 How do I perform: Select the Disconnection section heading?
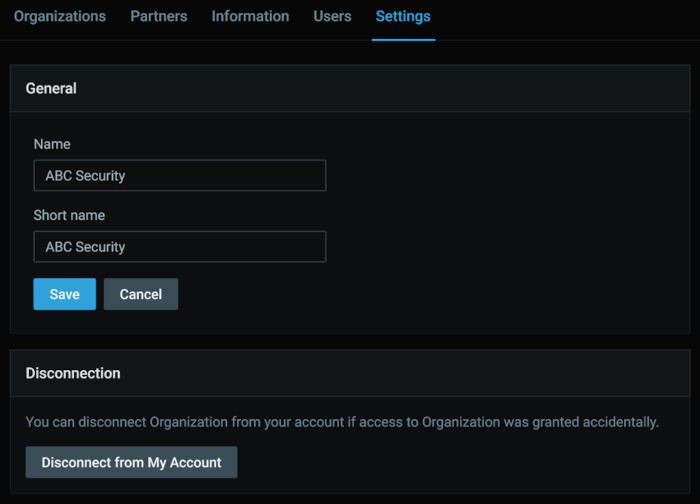pos(73,373)
